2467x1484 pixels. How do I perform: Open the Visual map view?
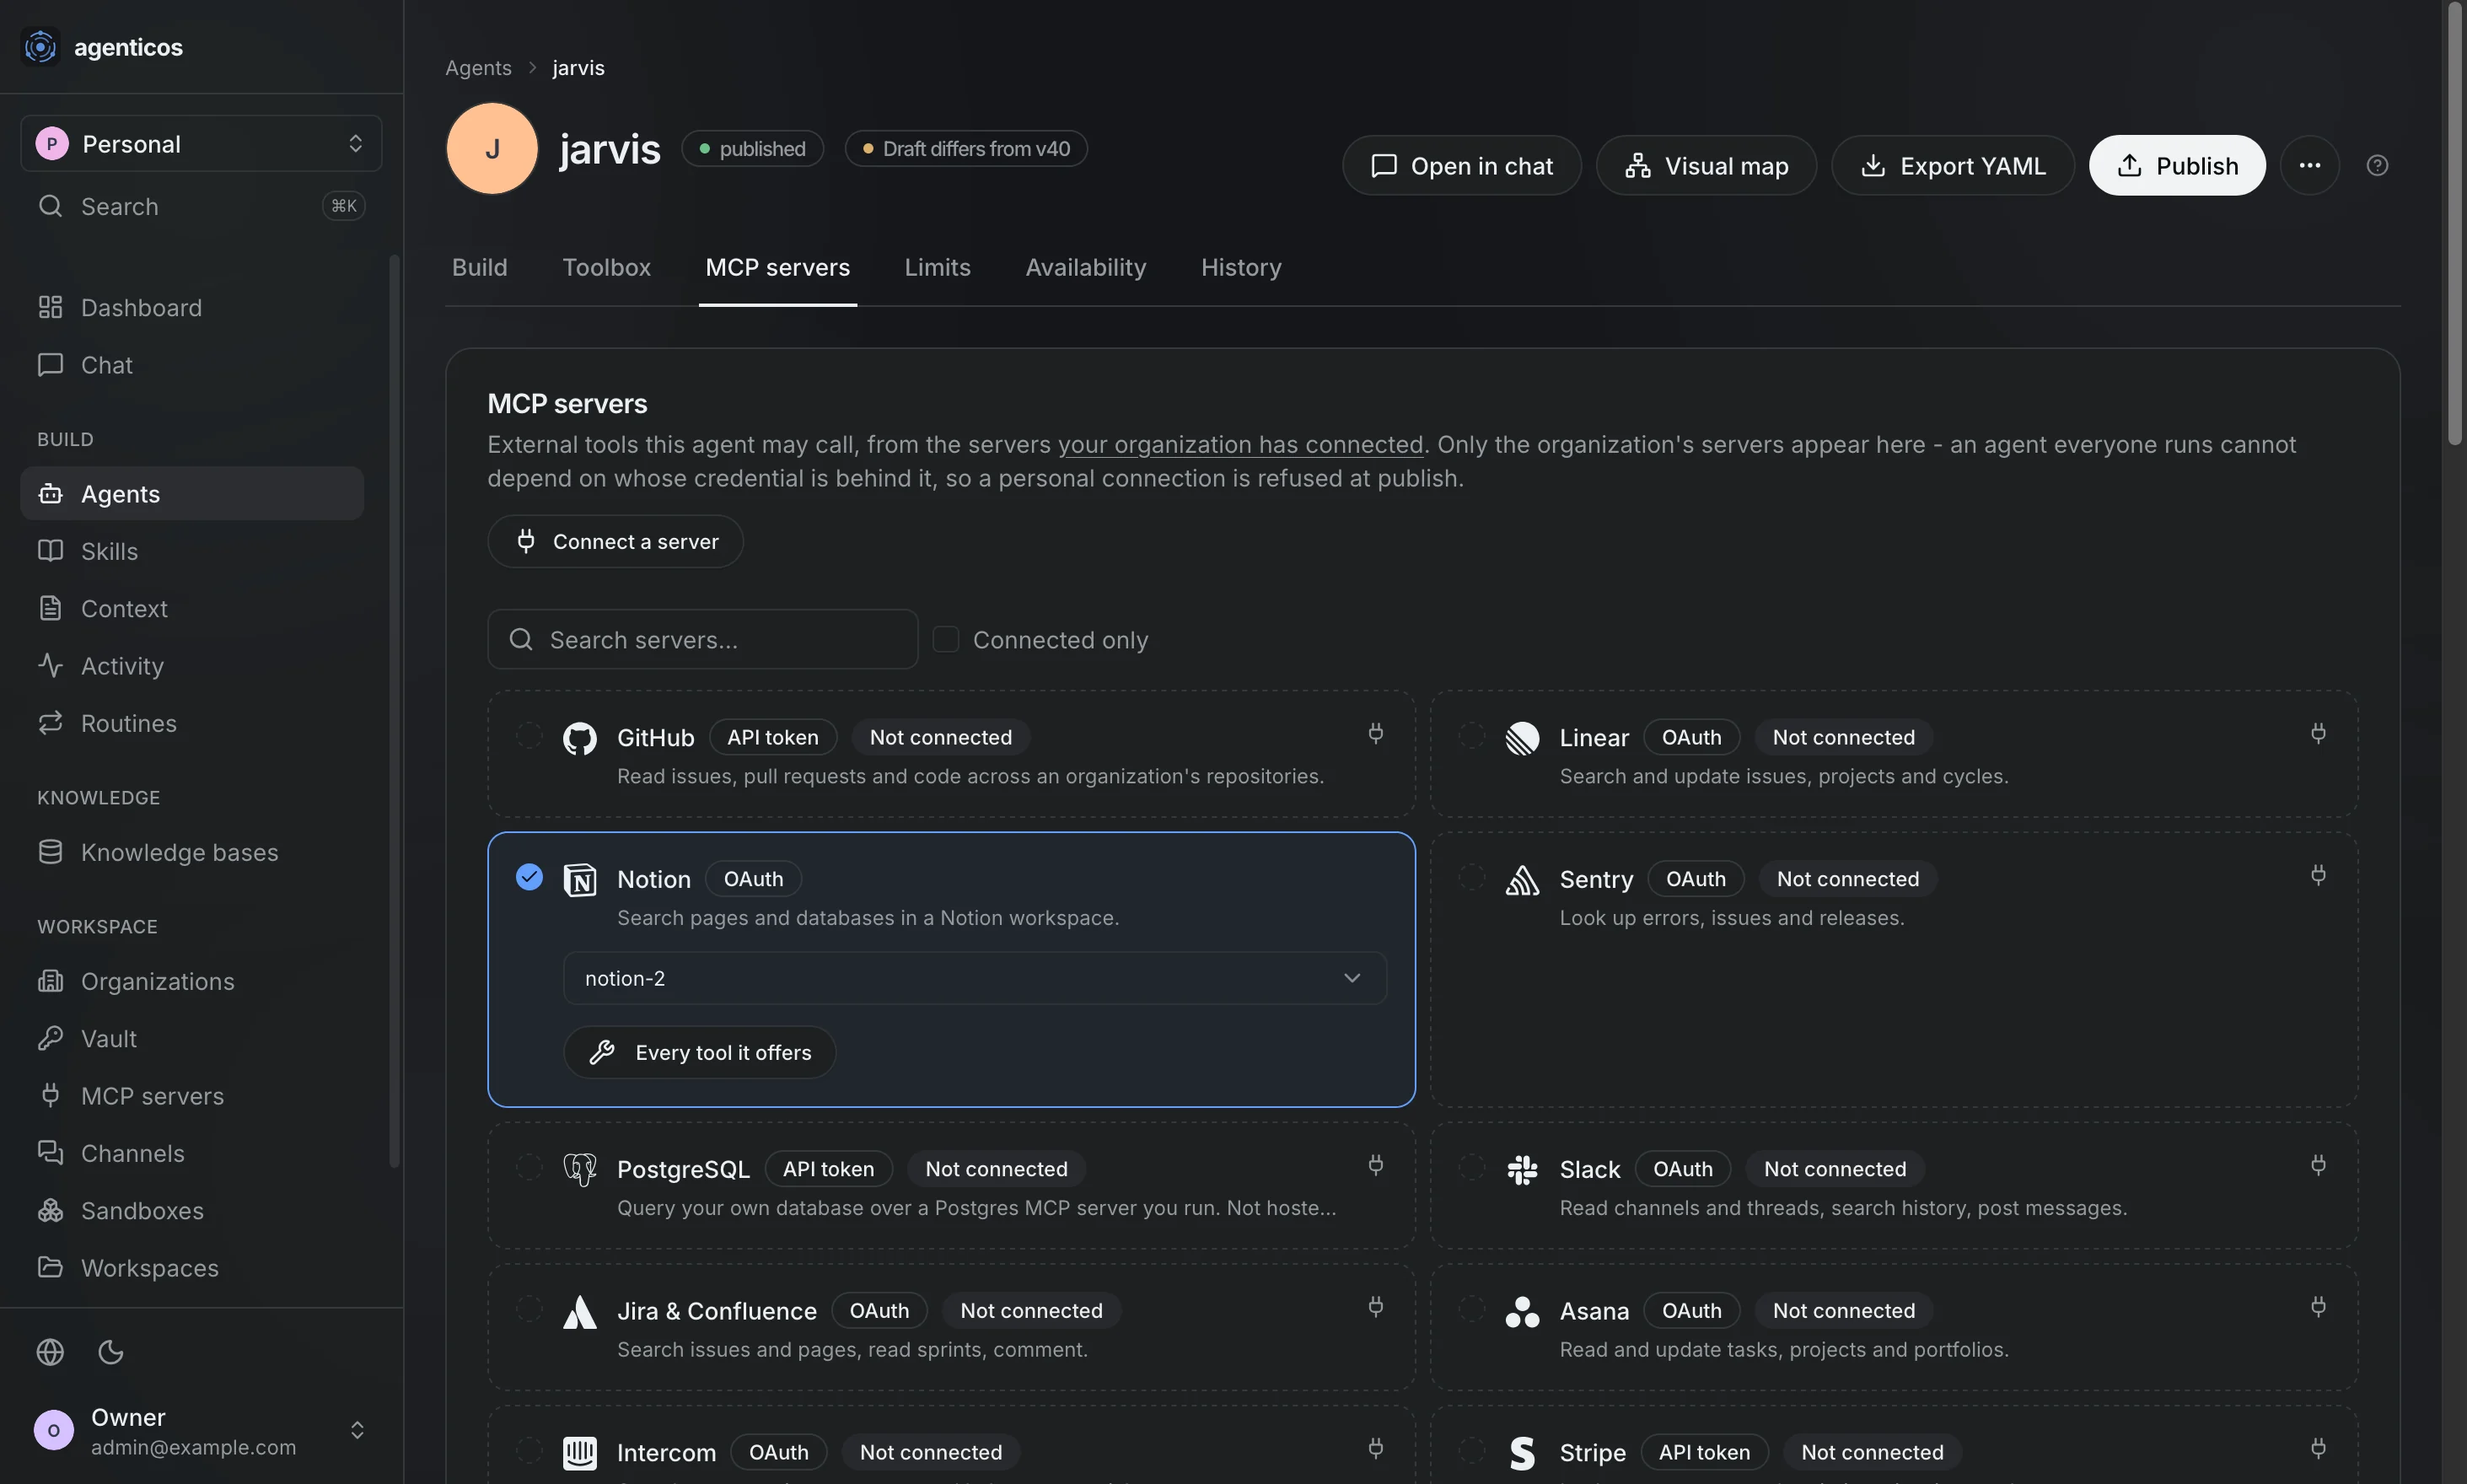[1706, 165]
